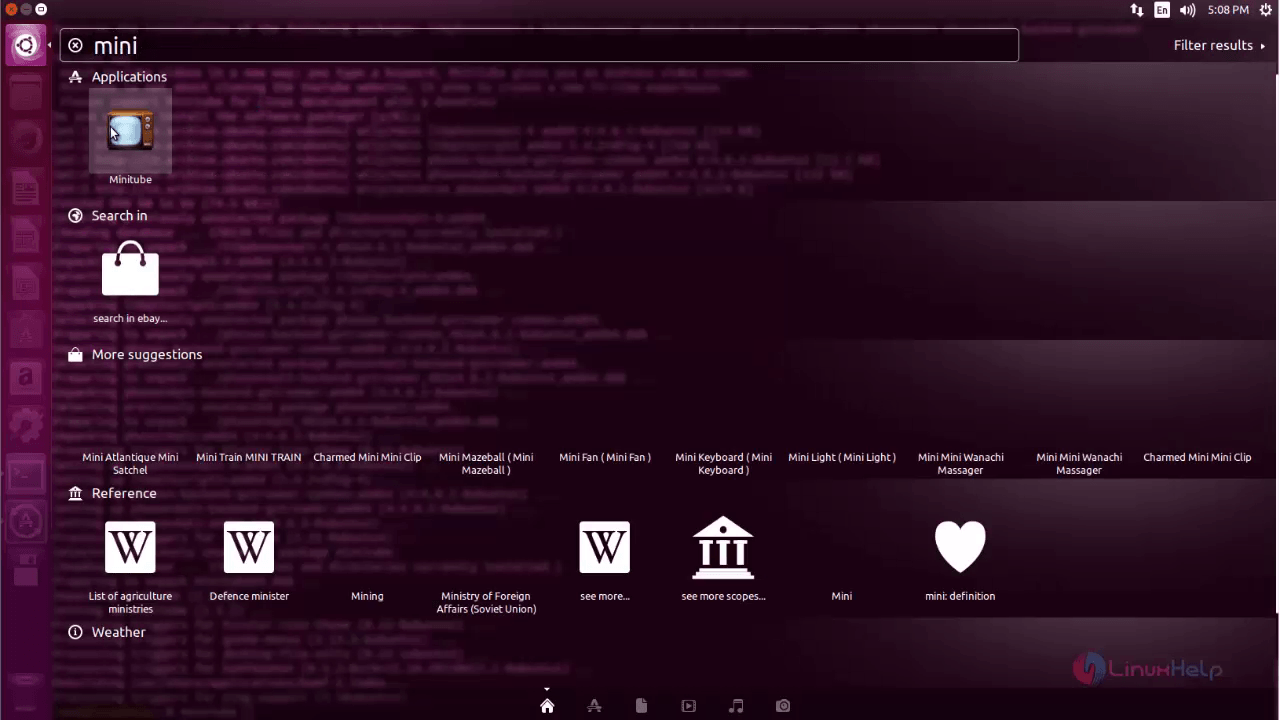The width and height of the screenshot is (1280, 720).
Task: Collapse the 'More suggestions' category header
Action: coord(135,354)
